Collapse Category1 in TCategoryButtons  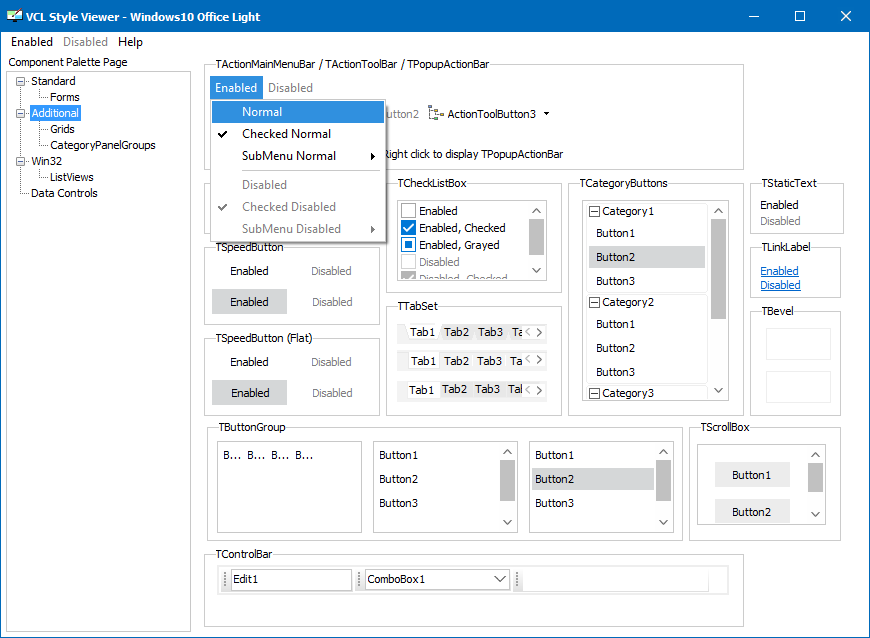point(594,211)
